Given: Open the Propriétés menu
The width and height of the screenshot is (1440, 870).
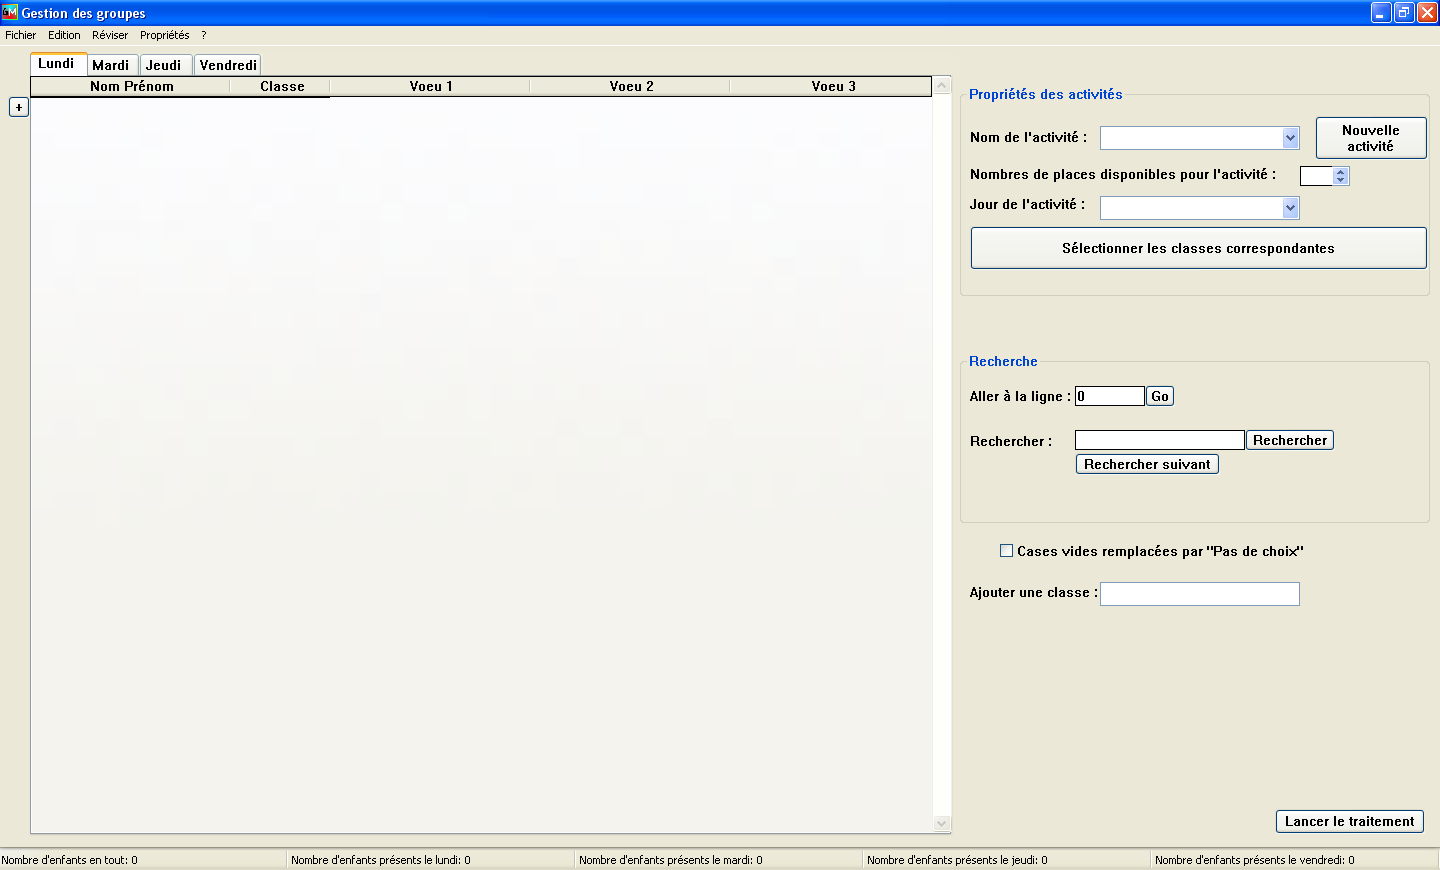Looking at the screenshot, I should tap(164, 35).
